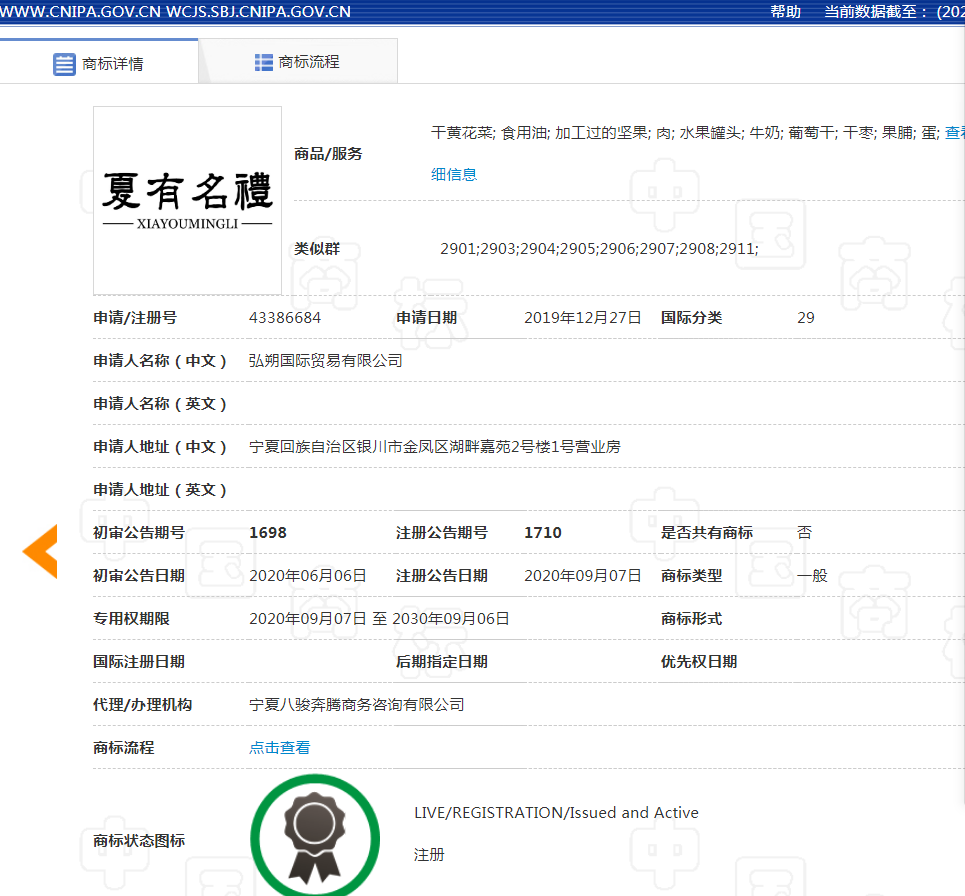Screen dimensions: 965x896
Task: Select registration announcement date 2020年09月07日
Action: coord(583,576)
